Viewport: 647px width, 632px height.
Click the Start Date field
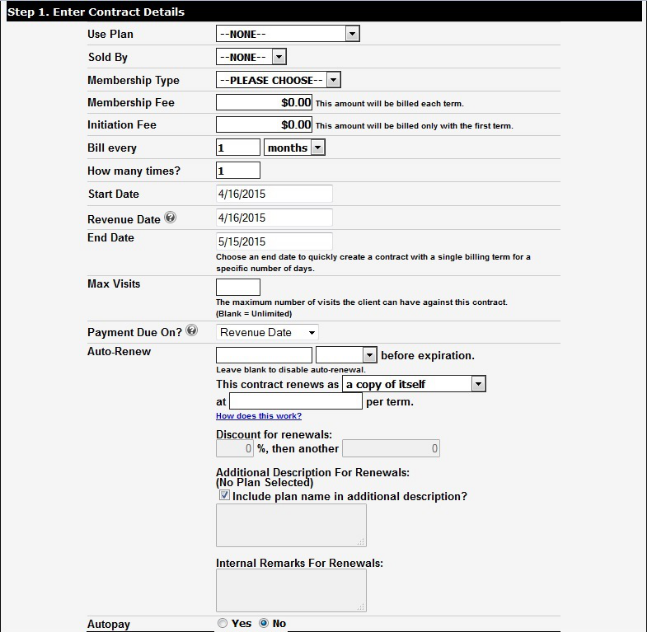pos(274,194)
